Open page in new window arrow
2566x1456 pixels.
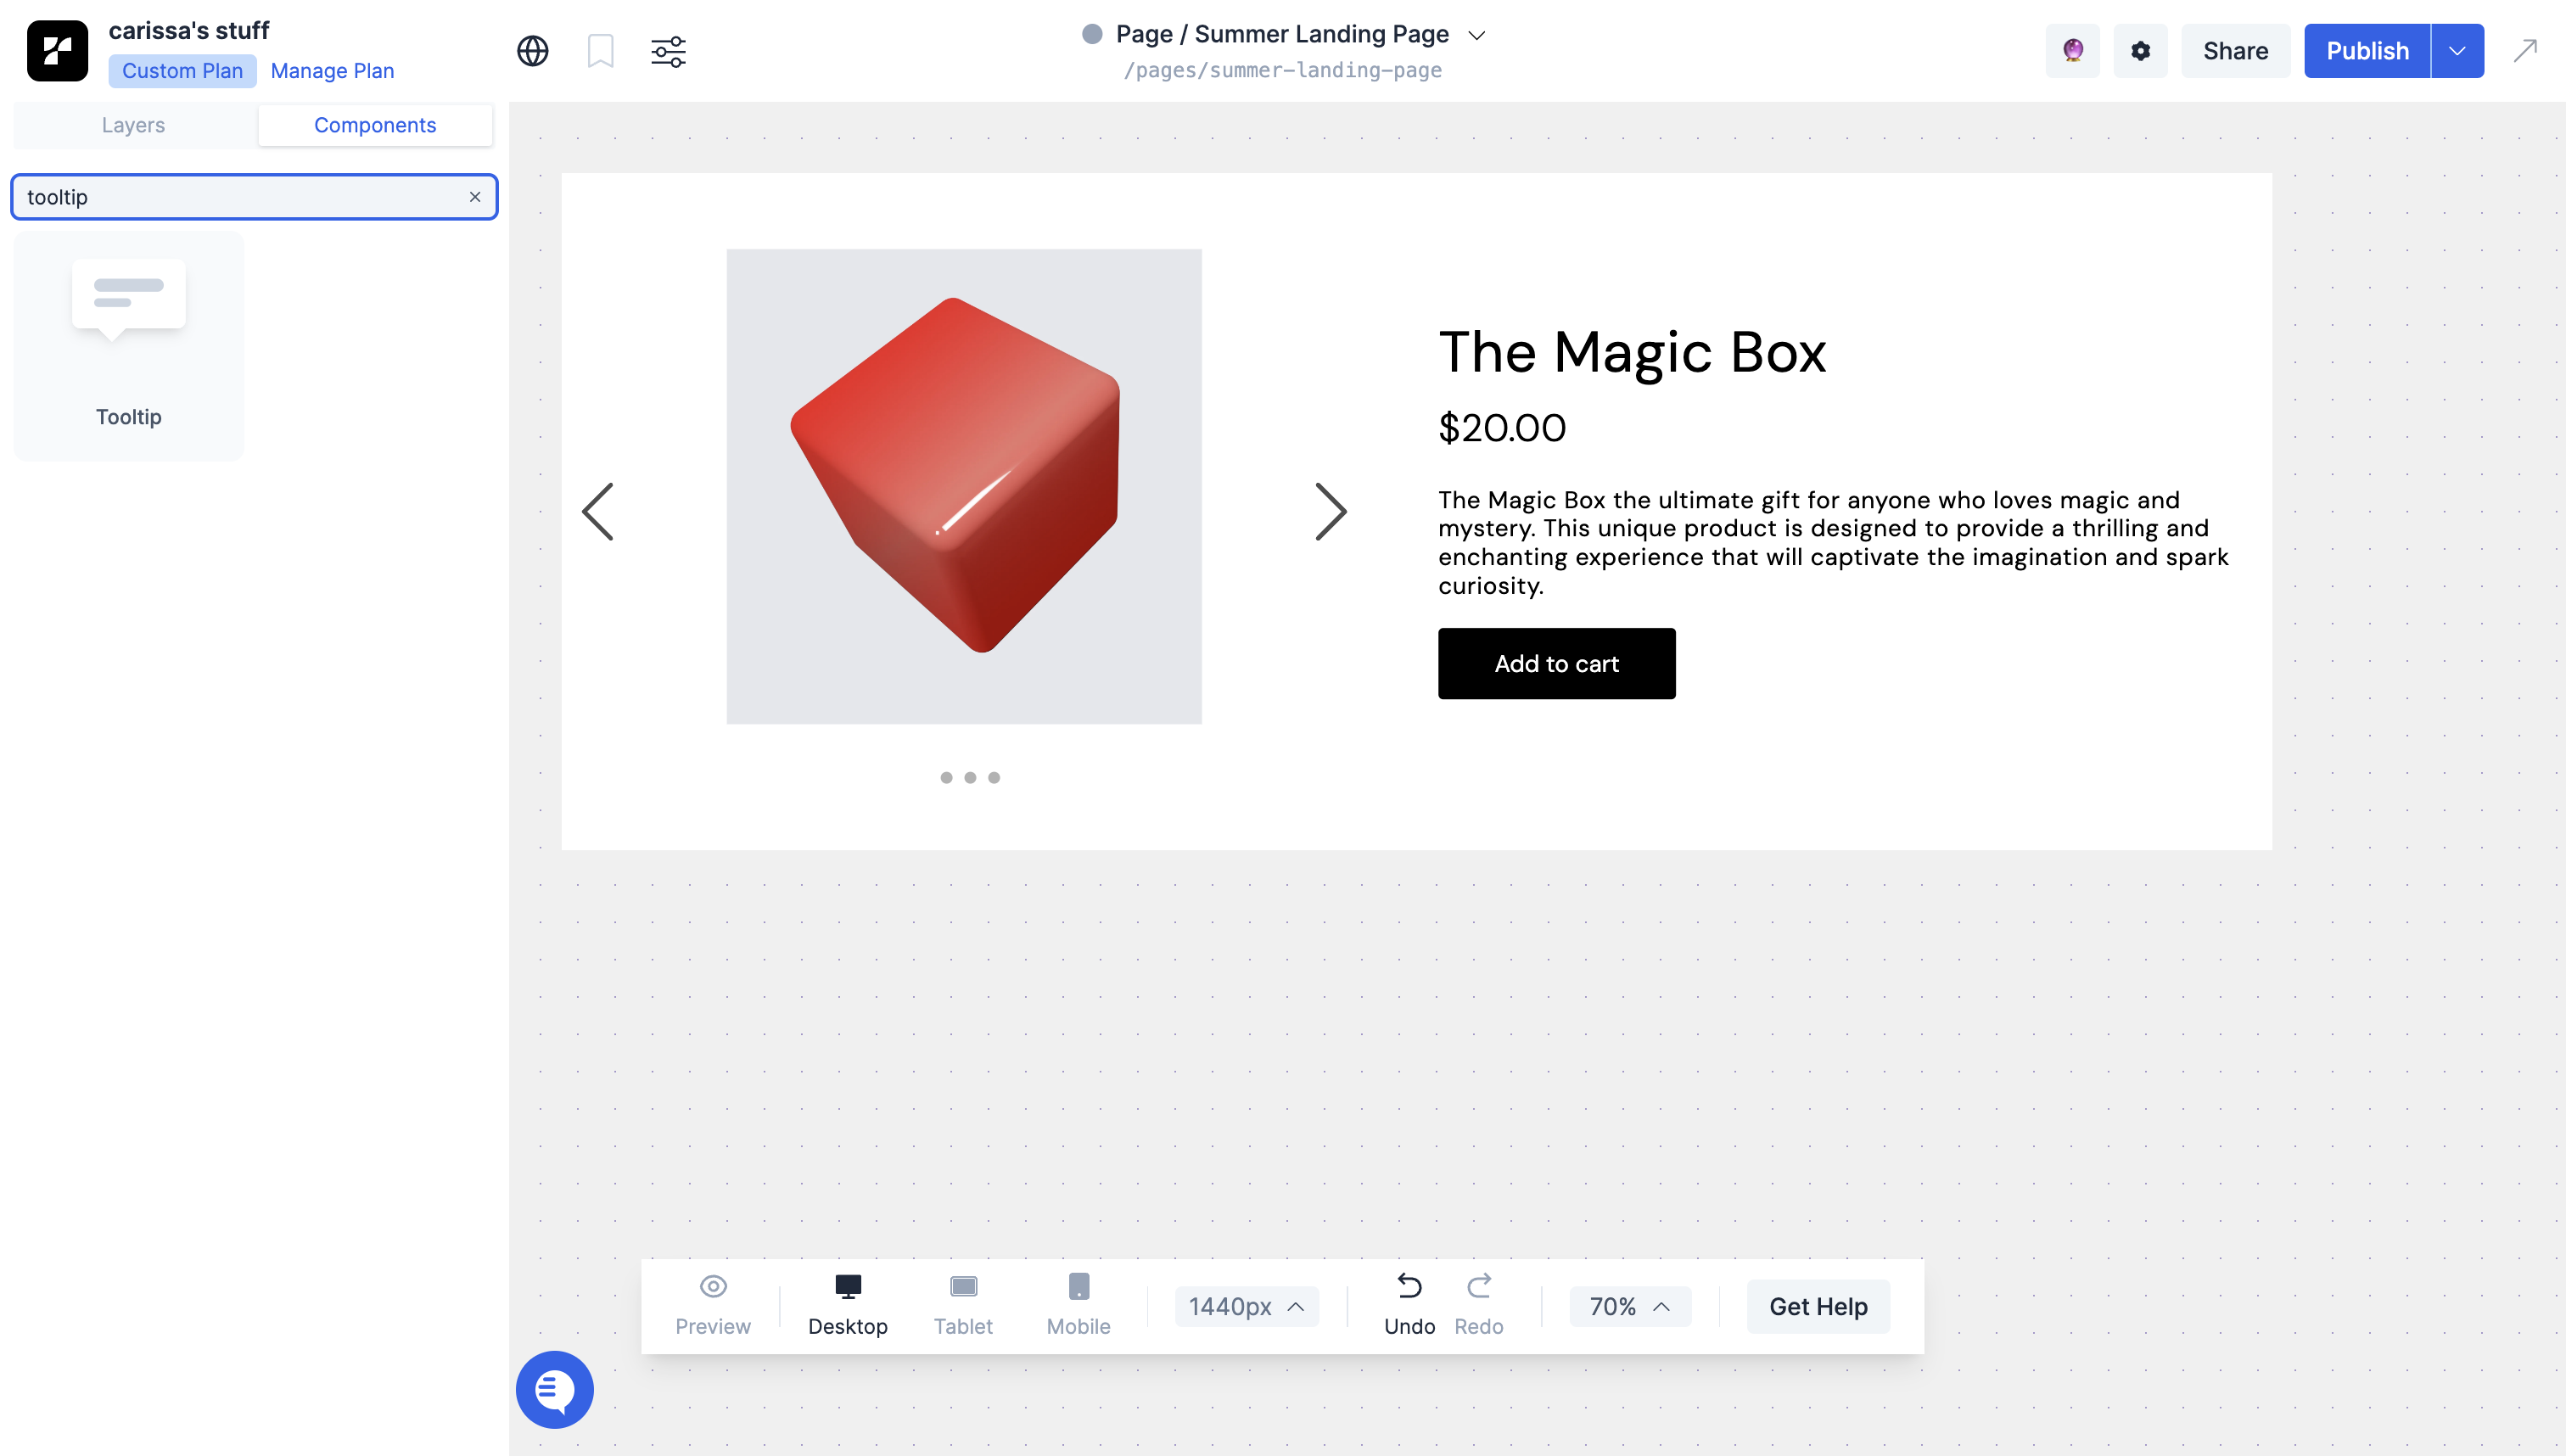2525,51
